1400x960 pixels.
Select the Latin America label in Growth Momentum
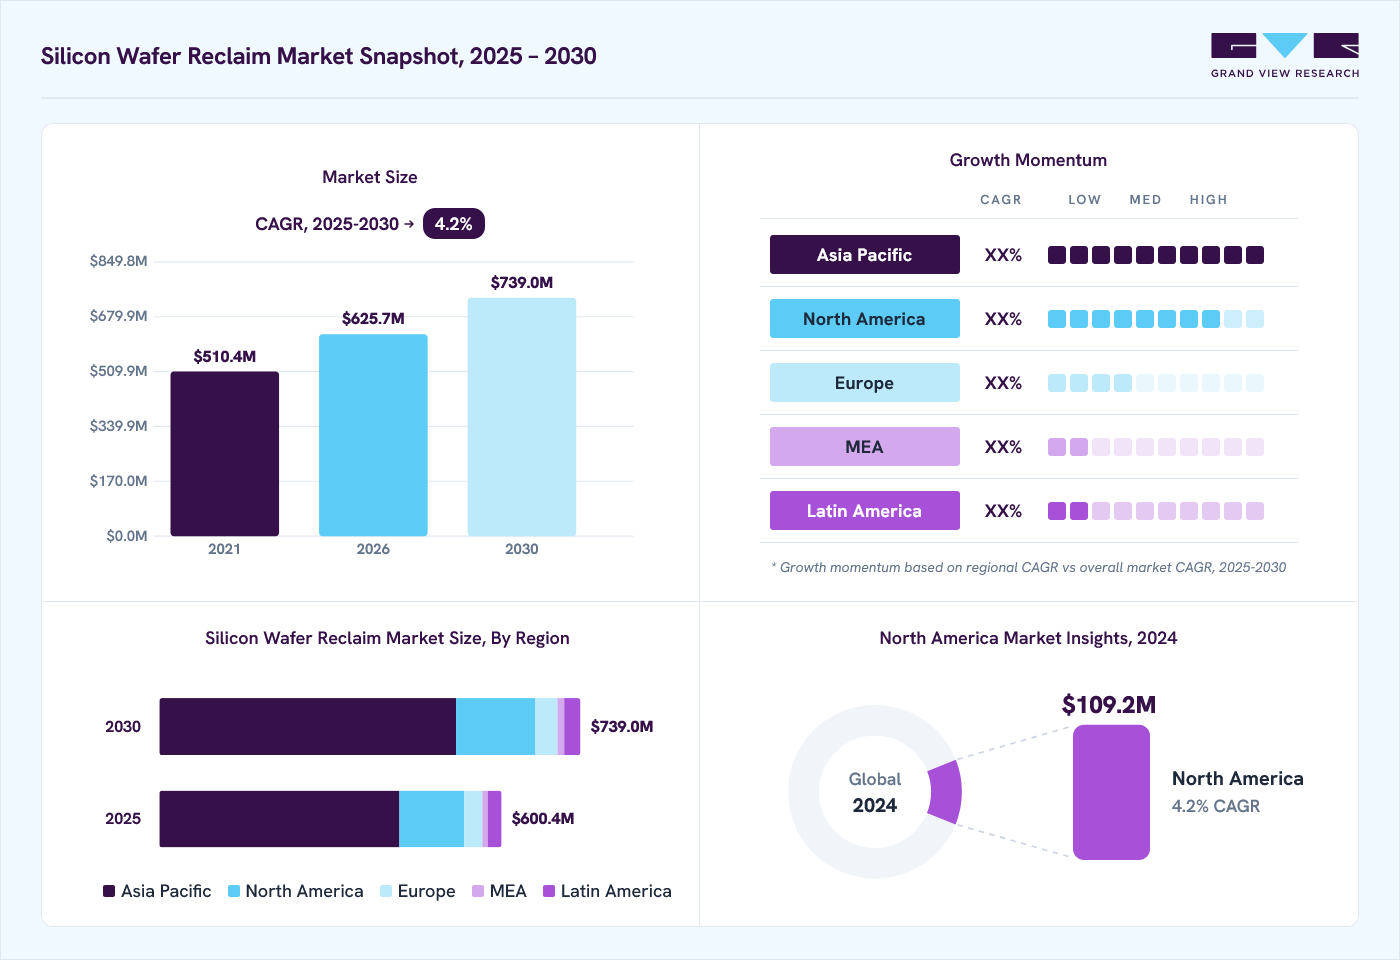coord(865,511)
